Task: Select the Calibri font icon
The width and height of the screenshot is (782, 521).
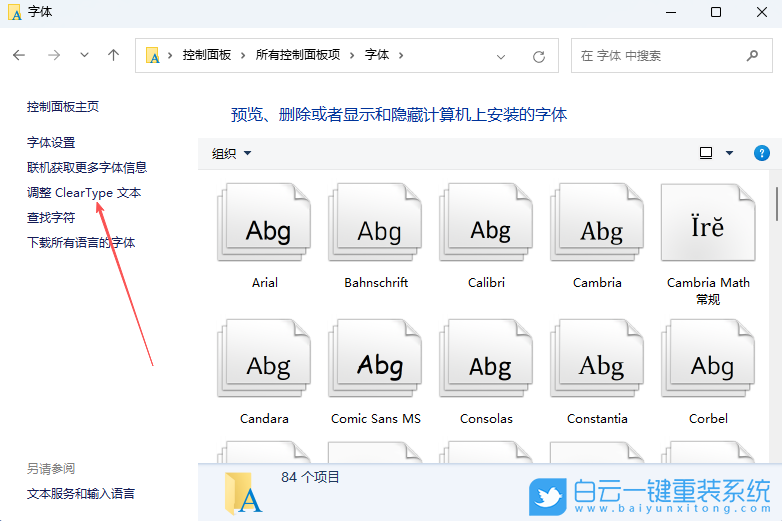Action: coord(486,222)
